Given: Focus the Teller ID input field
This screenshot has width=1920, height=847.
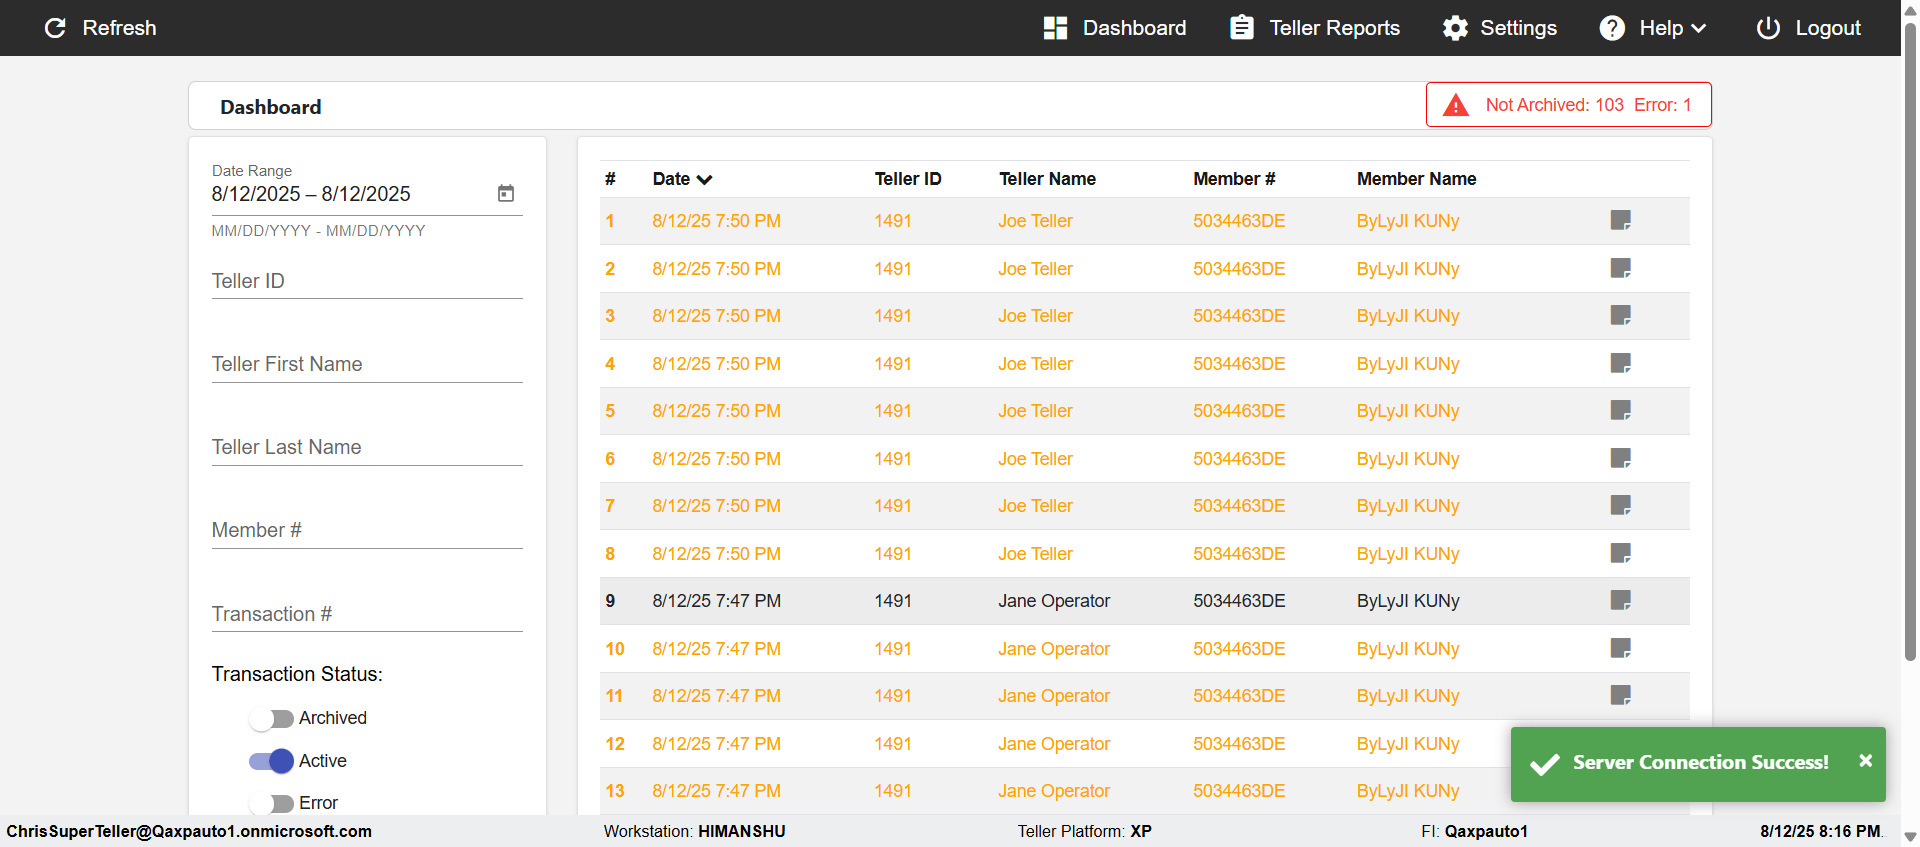Looking at the screenshot, I should (367, 281).
